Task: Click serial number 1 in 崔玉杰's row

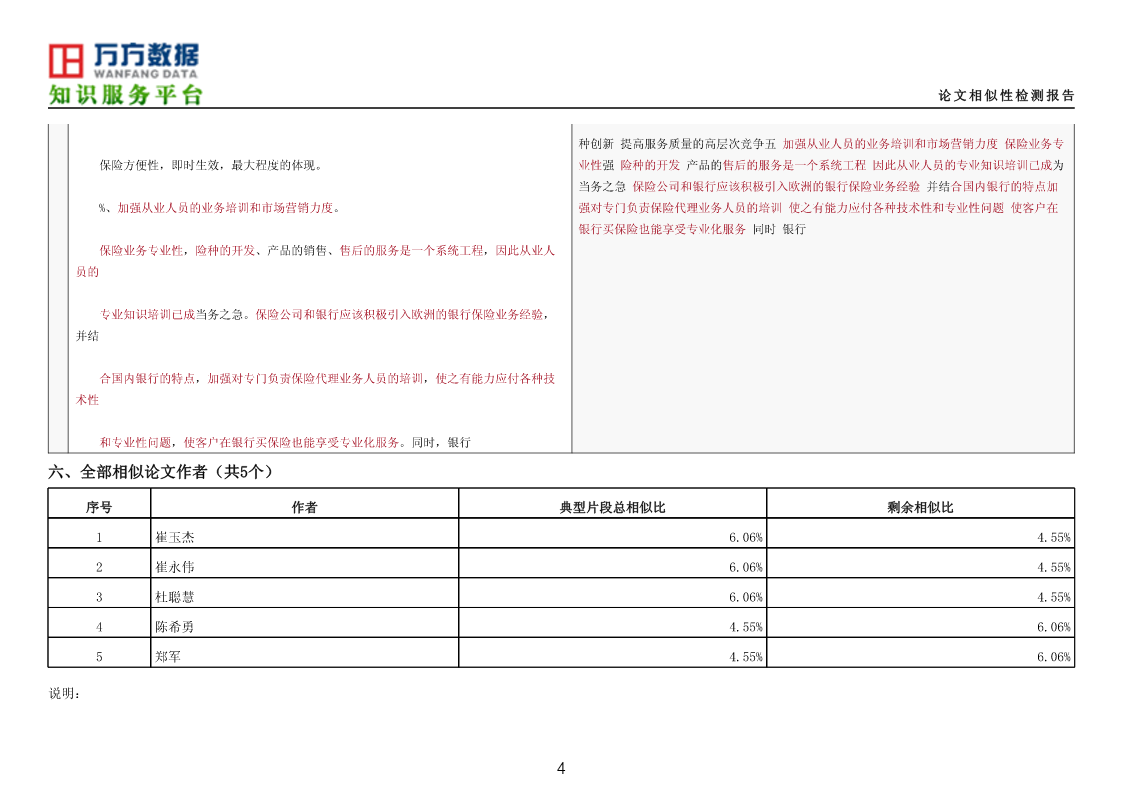Action: [99, 538]
